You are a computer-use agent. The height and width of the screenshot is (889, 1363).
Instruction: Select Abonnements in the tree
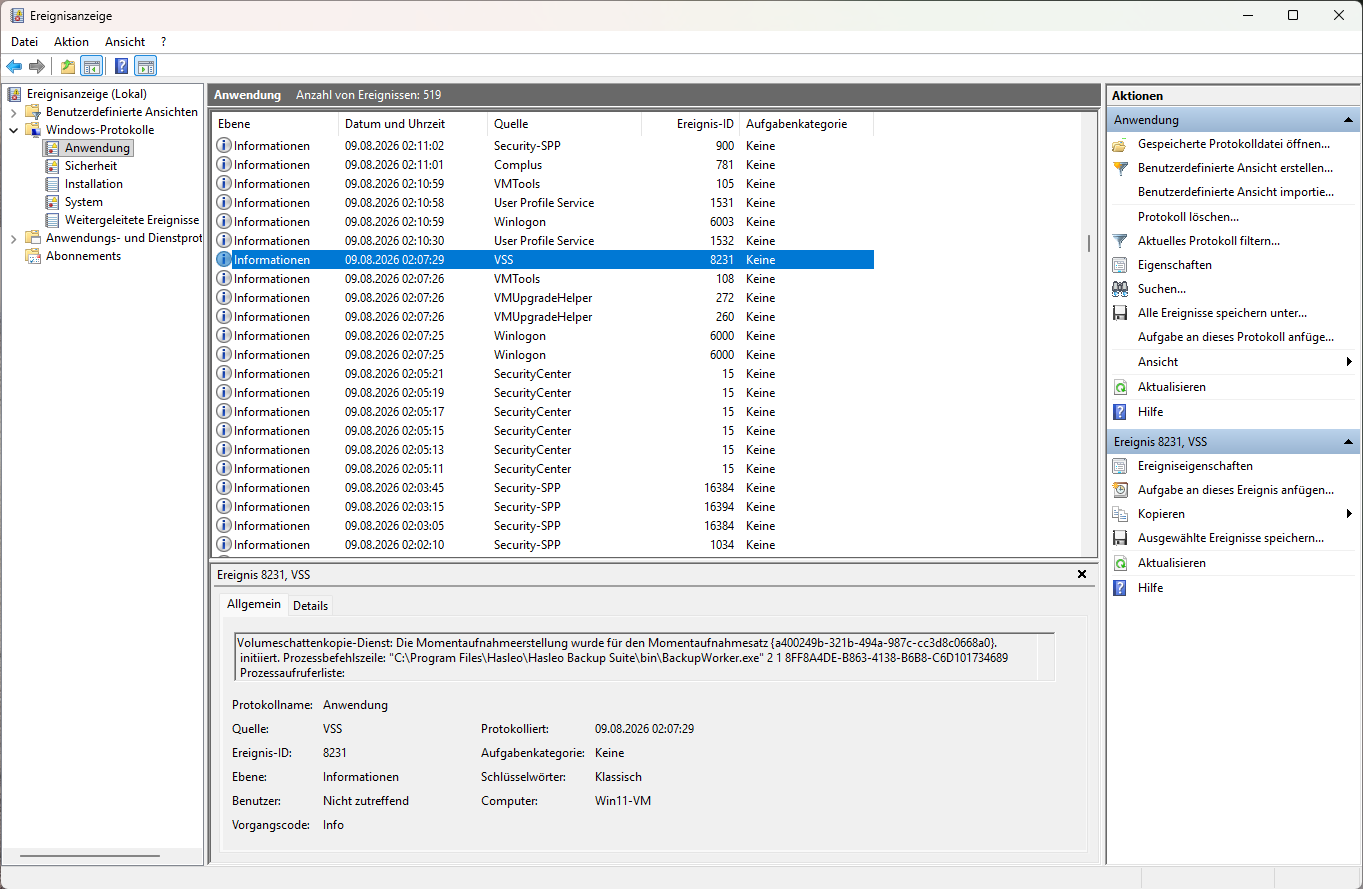tap(83, 256)
